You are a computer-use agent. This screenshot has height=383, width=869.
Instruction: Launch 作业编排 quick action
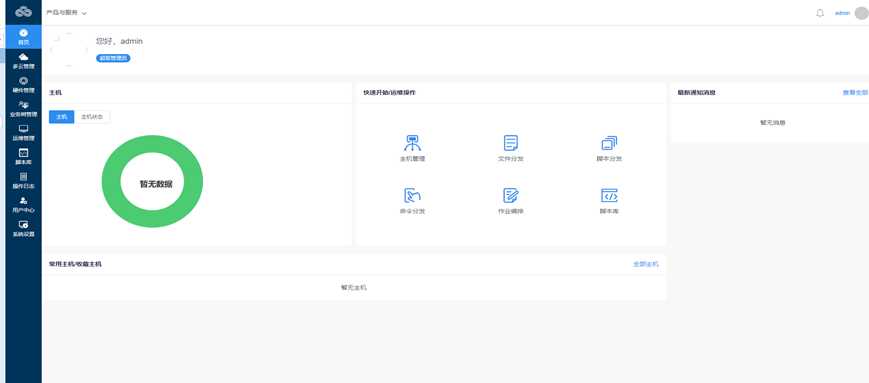[x=510, y=201]
